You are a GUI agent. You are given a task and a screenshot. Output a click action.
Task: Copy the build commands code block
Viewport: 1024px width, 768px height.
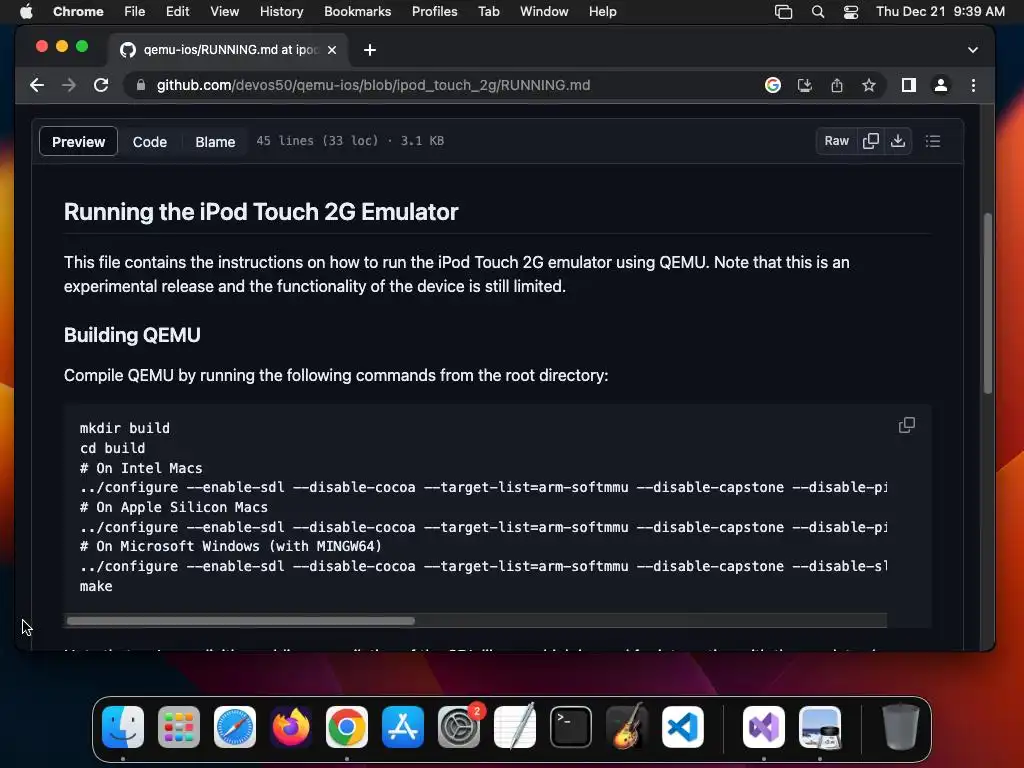(x=906, y=425)
